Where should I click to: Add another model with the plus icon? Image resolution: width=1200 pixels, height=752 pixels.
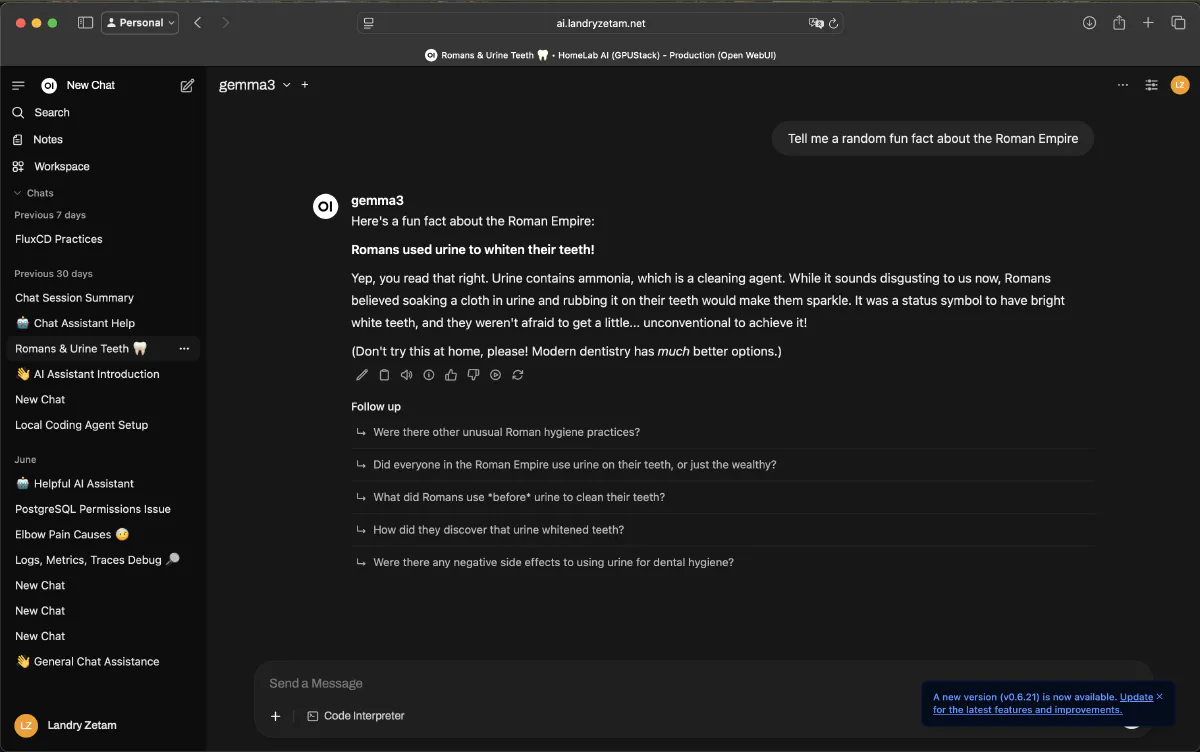pyautogui.click(x=305, y=85)
